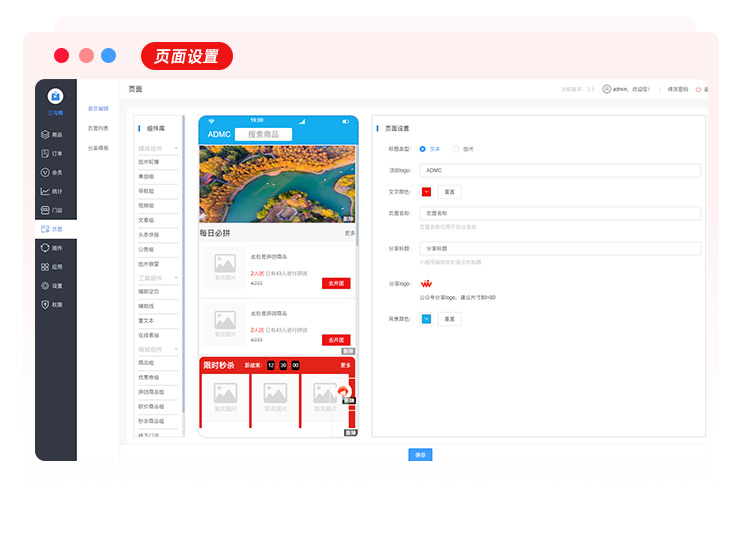Click the blue 保存 button

[x=420, y=455]
